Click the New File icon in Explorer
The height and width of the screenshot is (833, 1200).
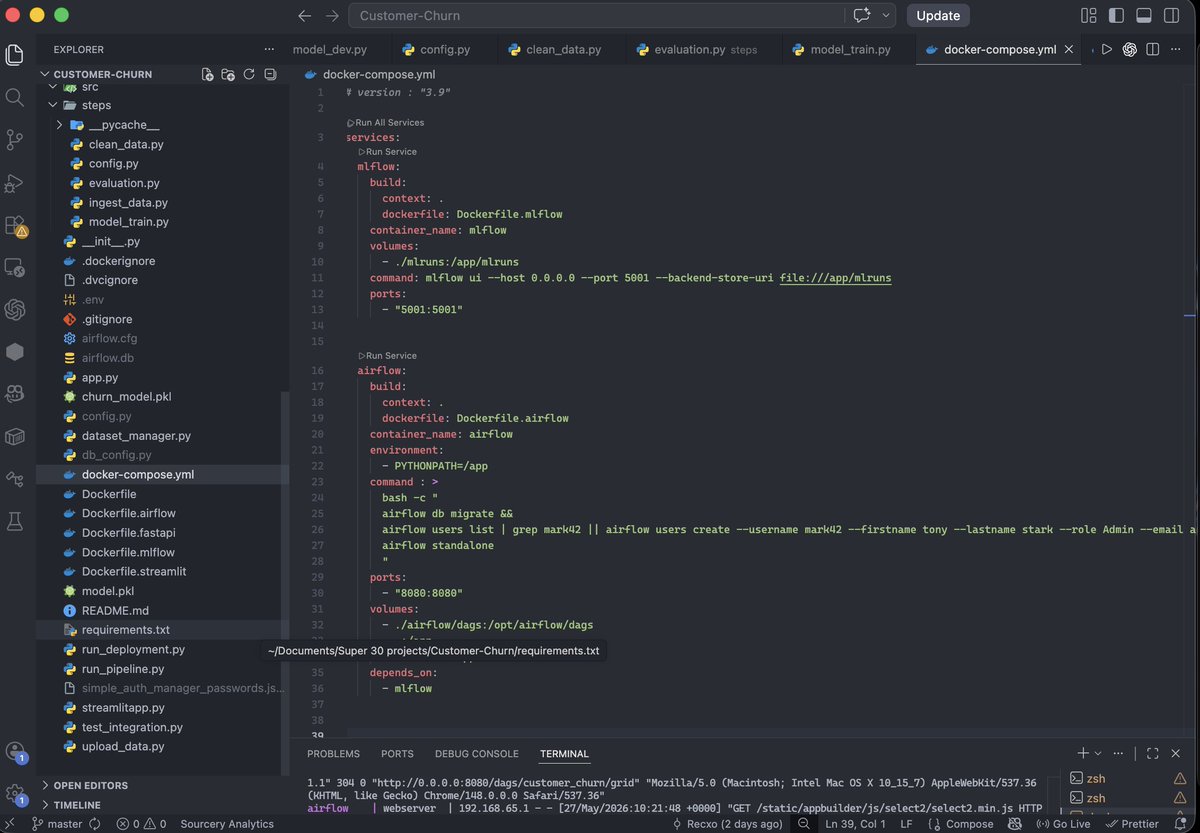point(207,74)
